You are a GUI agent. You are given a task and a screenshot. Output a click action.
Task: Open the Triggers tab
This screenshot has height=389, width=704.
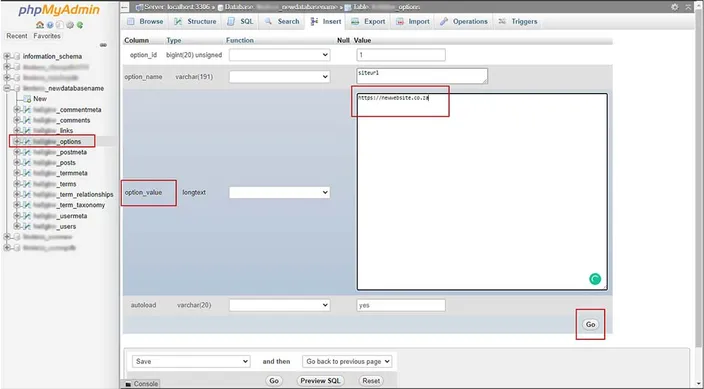tap(518, 22)
